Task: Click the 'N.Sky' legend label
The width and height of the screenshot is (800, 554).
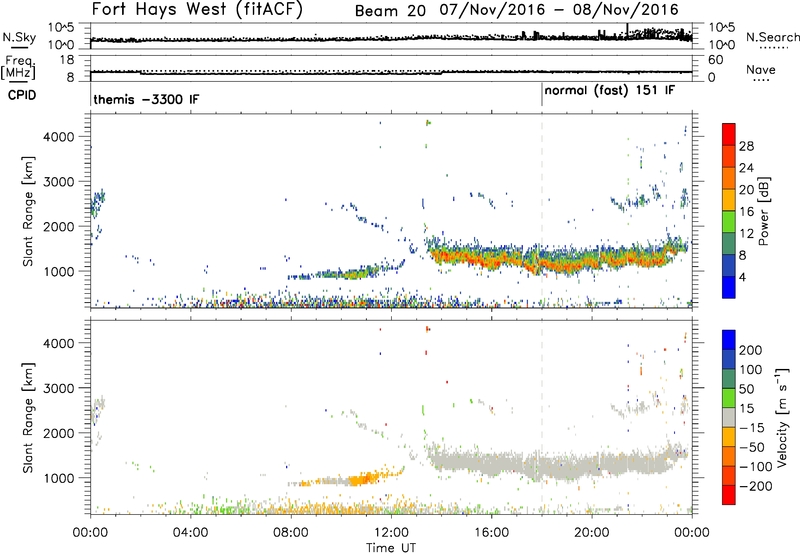Action: click(19, 37)
